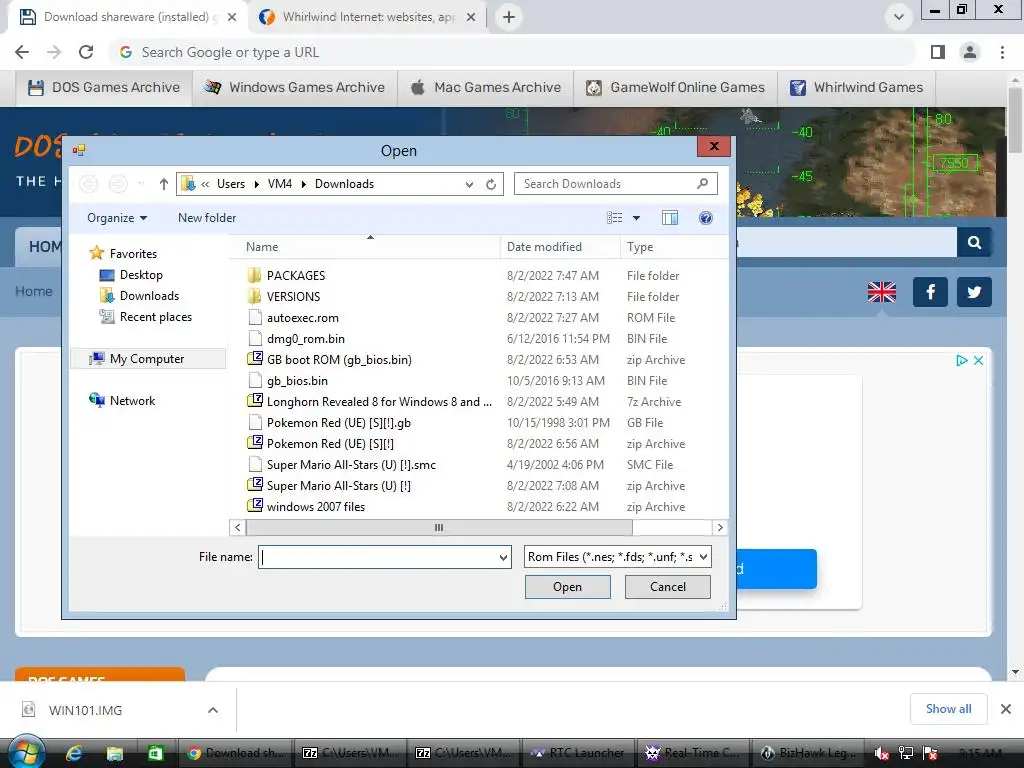The image size is (1024, 768).
Task: Toggle the Chrome side panel icon
Action: pos(938,52)
